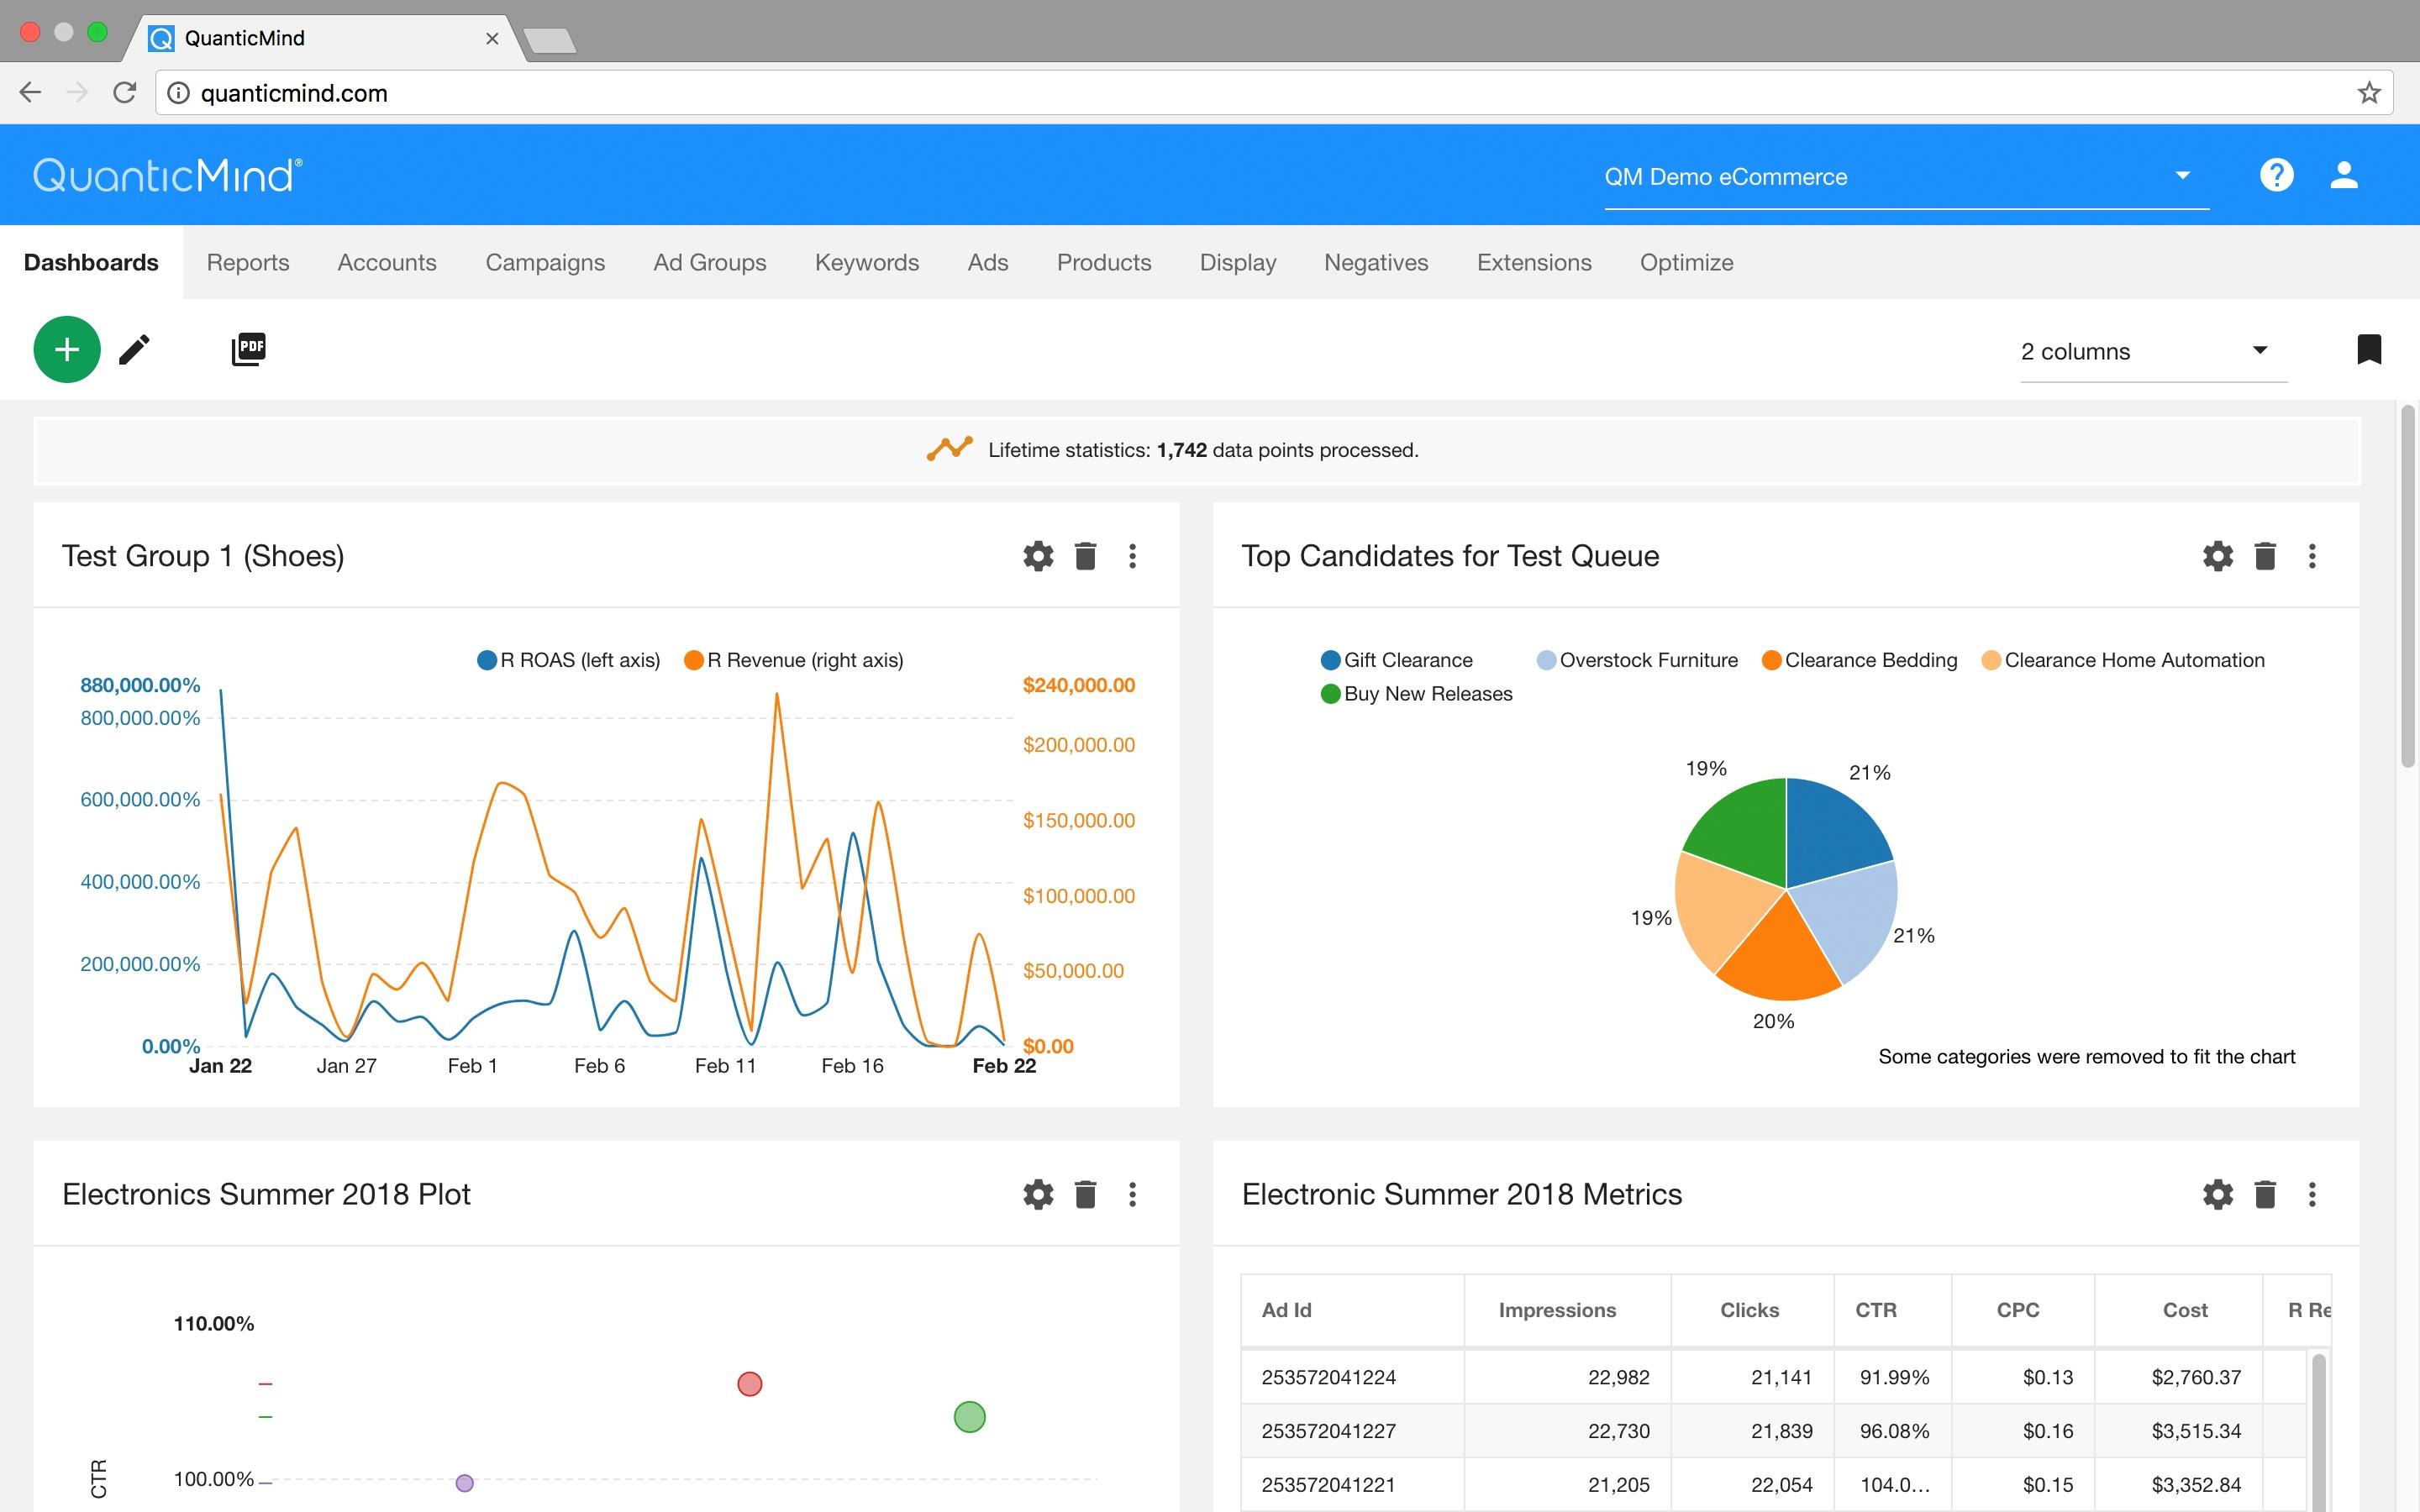Open more options for Top Candidates chart
Image resolution: width=2420 pixels, height=1512 pixels.
click(2312, 556)
